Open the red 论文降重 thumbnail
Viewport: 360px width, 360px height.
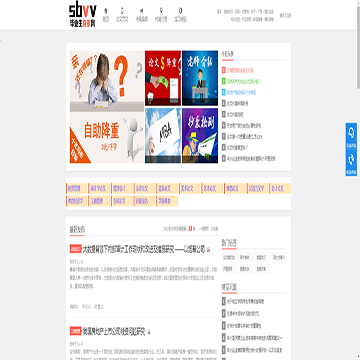[x=163, y=78]
